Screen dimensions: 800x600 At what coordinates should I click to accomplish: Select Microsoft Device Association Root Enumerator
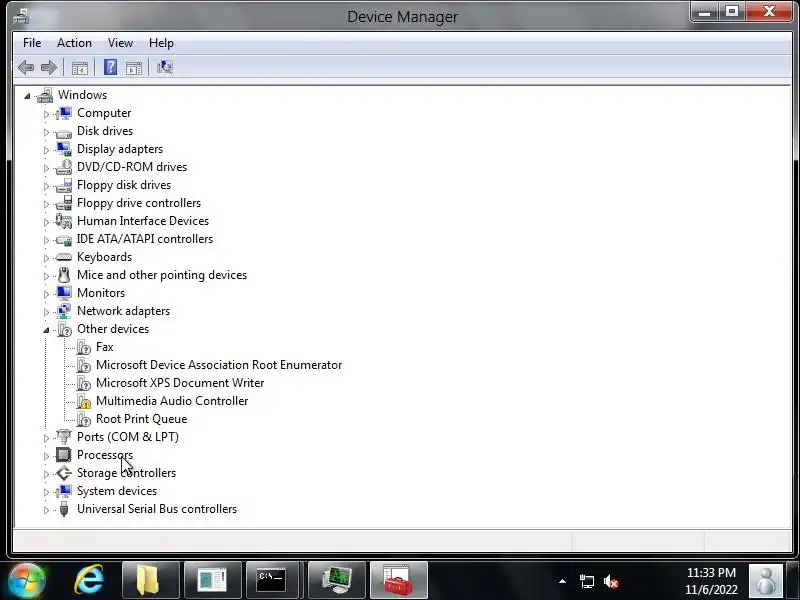click(219, 365)
